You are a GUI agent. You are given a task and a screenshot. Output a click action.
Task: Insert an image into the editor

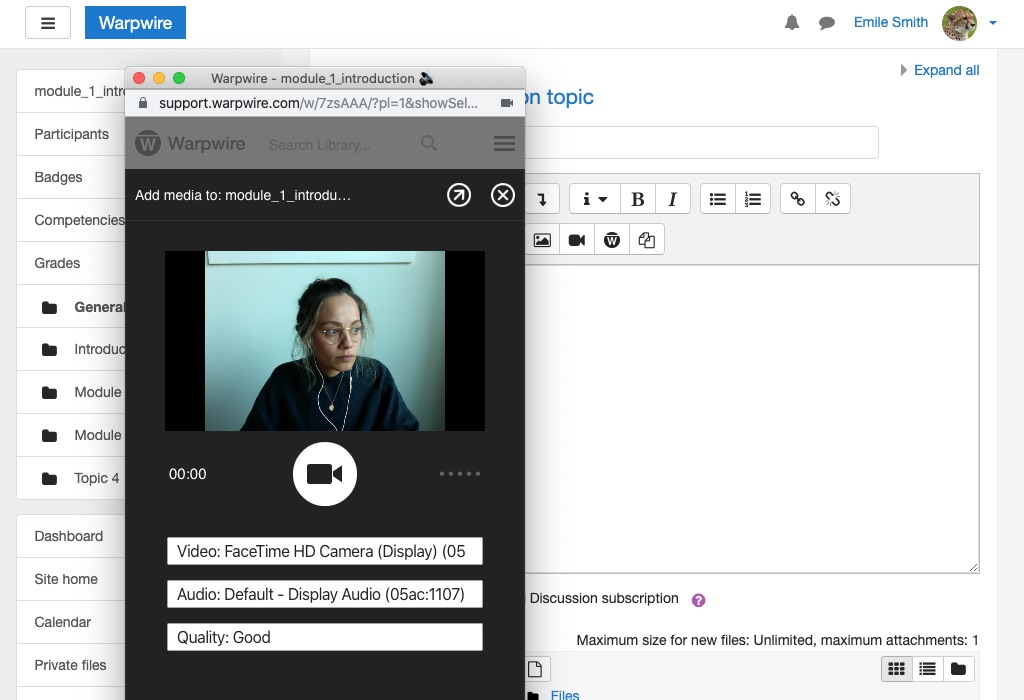(x=542, y=240)
